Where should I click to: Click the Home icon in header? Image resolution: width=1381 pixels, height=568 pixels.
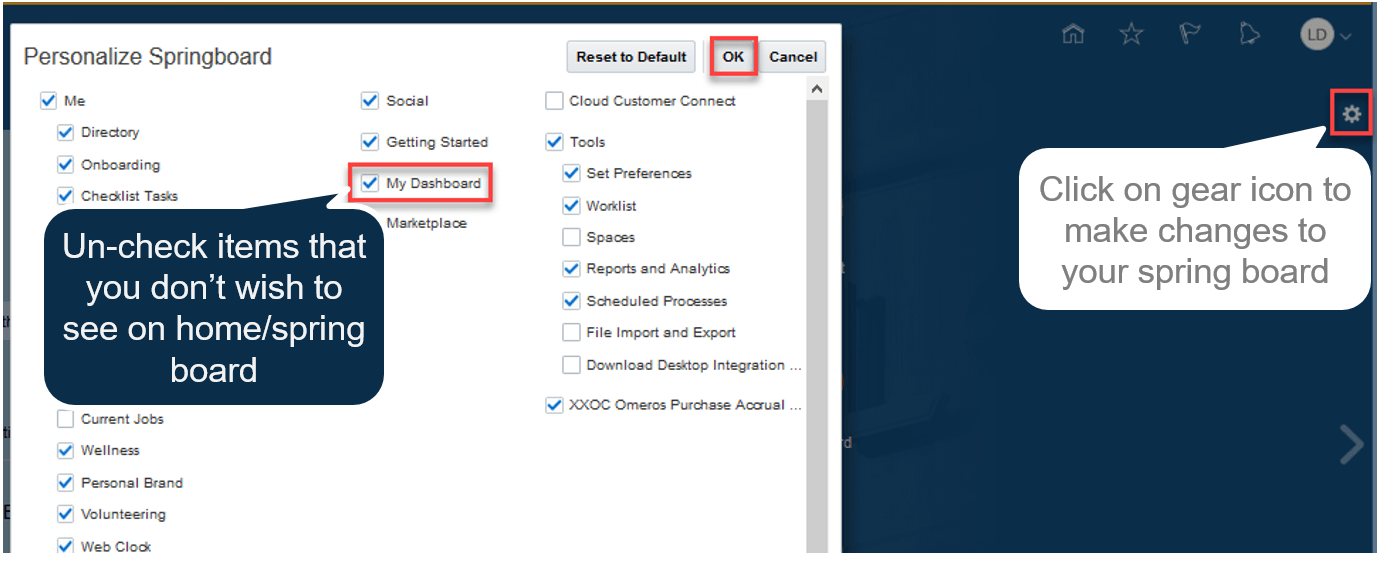[x=1073, y=35]
